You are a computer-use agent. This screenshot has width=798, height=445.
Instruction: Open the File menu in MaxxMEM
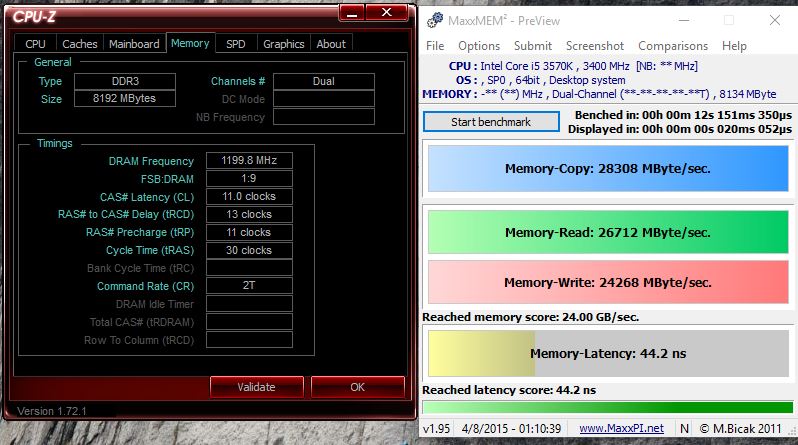tap(435, 46)
